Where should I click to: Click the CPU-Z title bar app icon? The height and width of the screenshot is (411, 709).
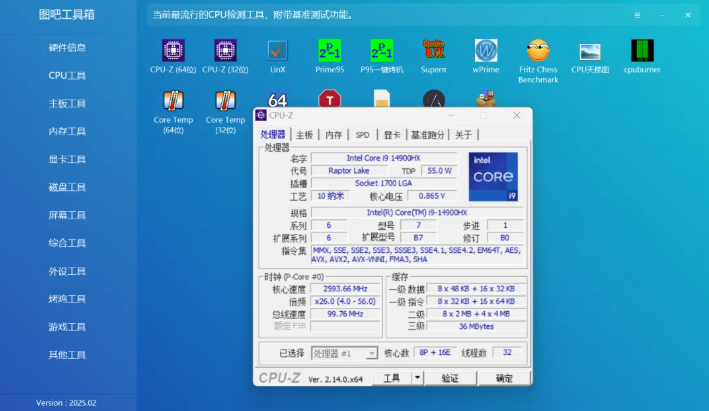pos(261,115)
